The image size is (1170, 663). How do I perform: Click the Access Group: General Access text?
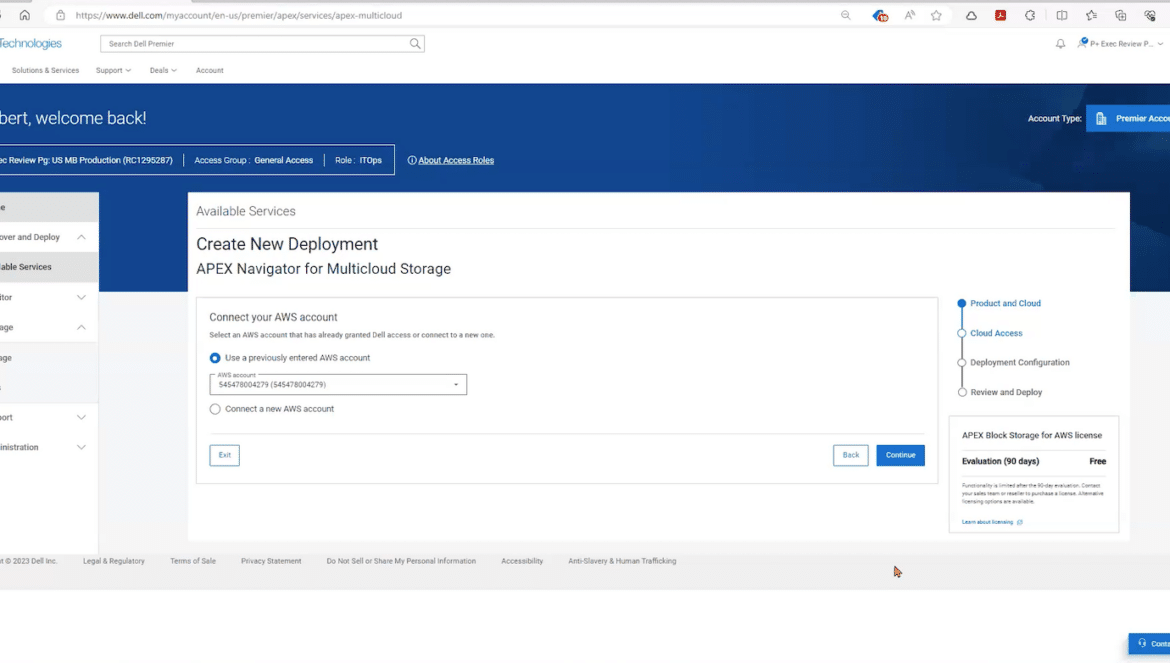pos(254,160)
